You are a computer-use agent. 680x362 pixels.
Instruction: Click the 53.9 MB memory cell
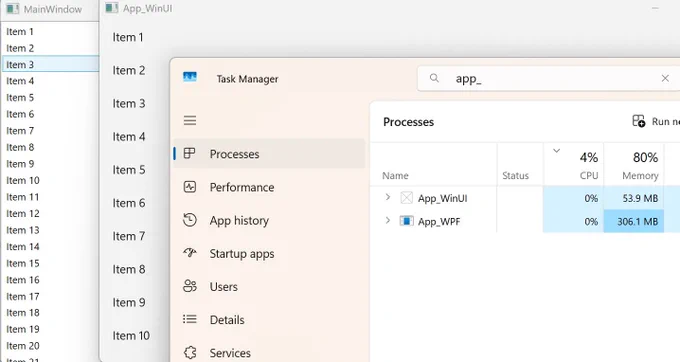coord(634,198)
